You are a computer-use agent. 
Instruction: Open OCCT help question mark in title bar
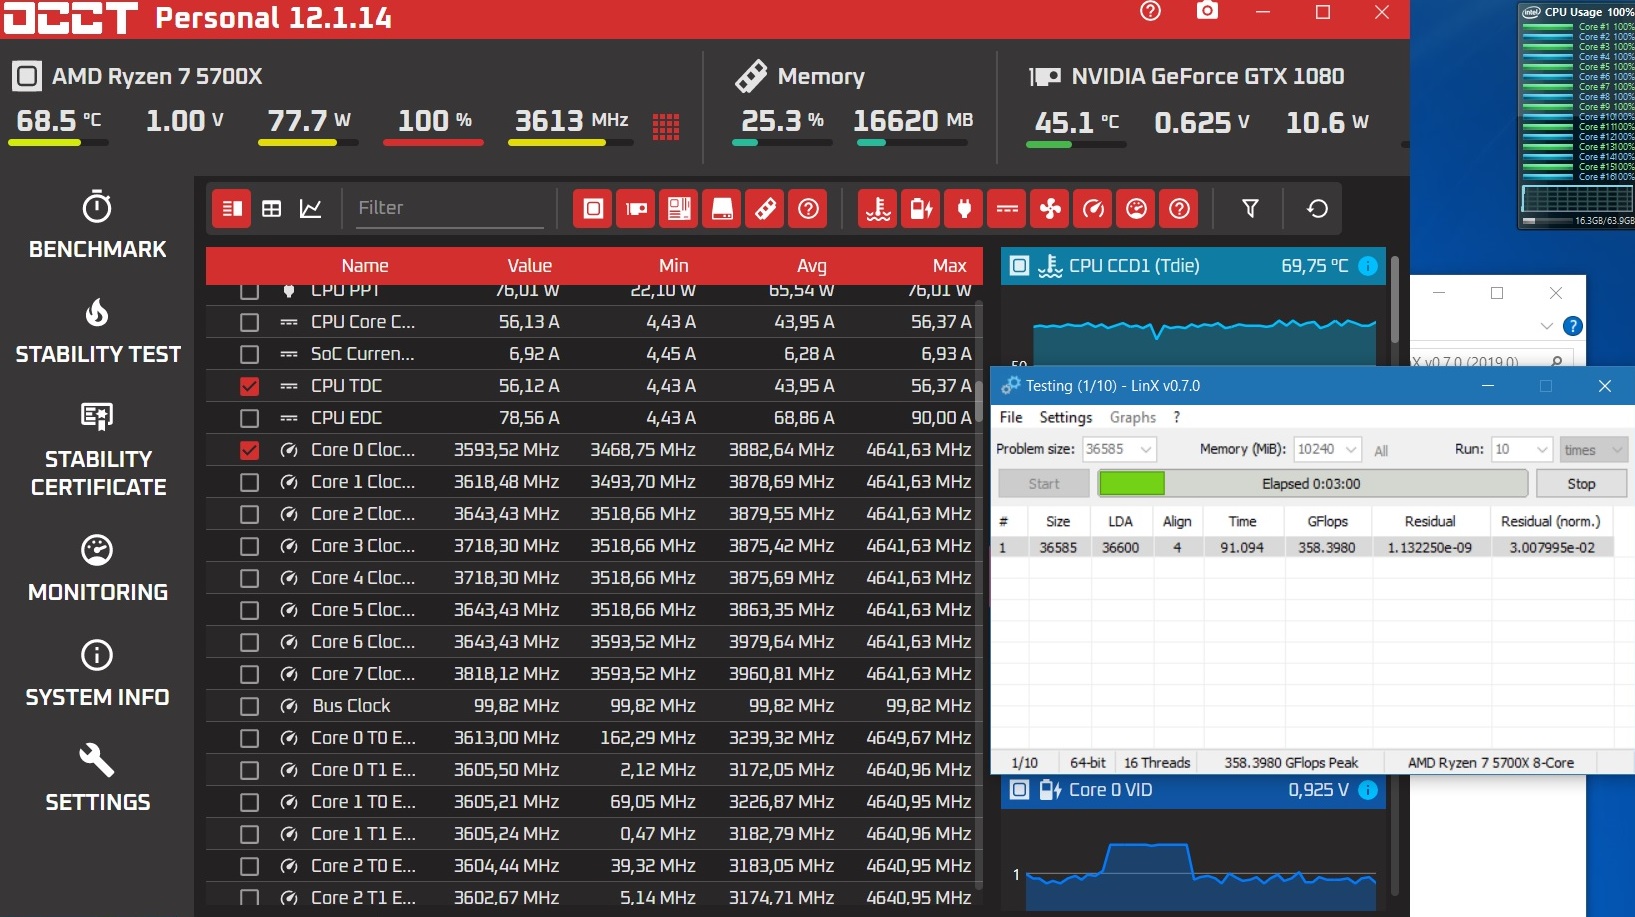[x=1150, y=11]
